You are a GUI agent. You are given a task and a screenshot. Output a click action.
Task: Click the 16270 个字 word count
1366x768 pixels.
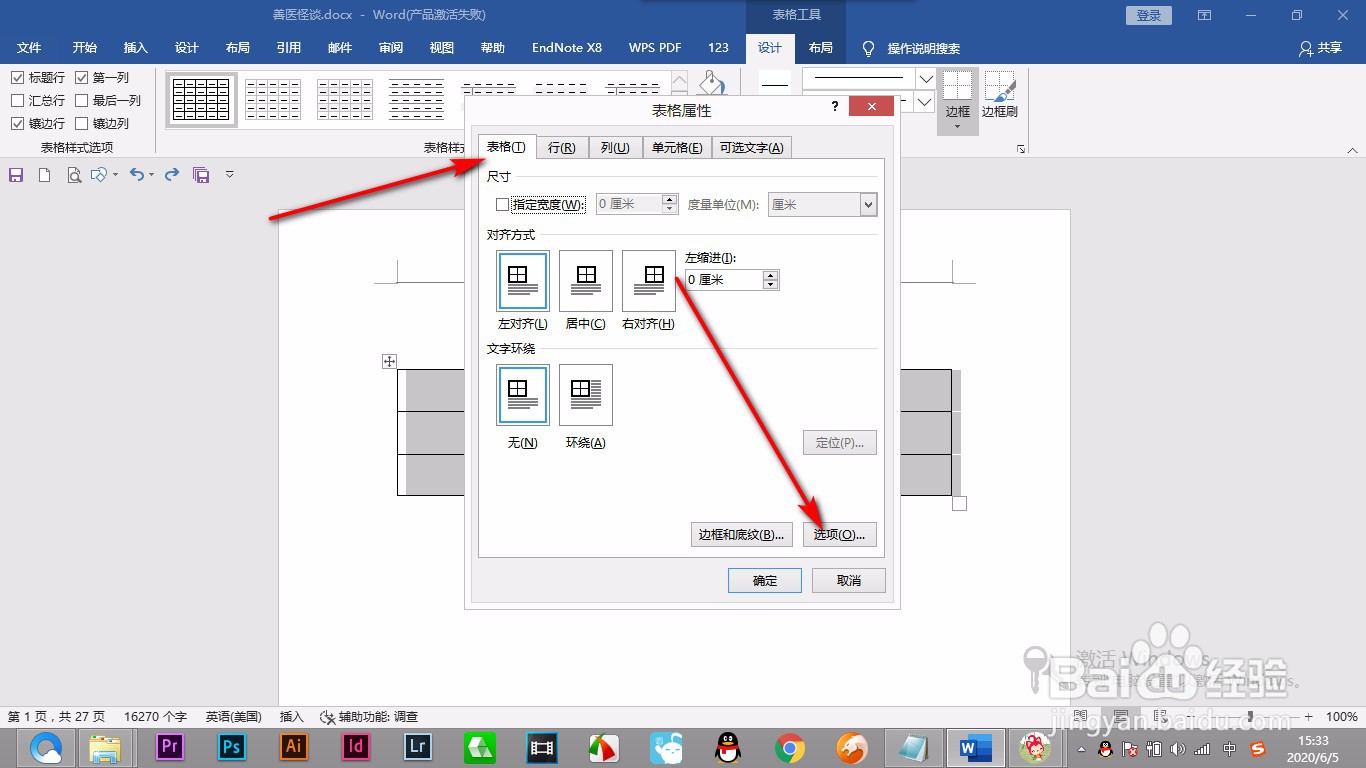tap(155, 717)
